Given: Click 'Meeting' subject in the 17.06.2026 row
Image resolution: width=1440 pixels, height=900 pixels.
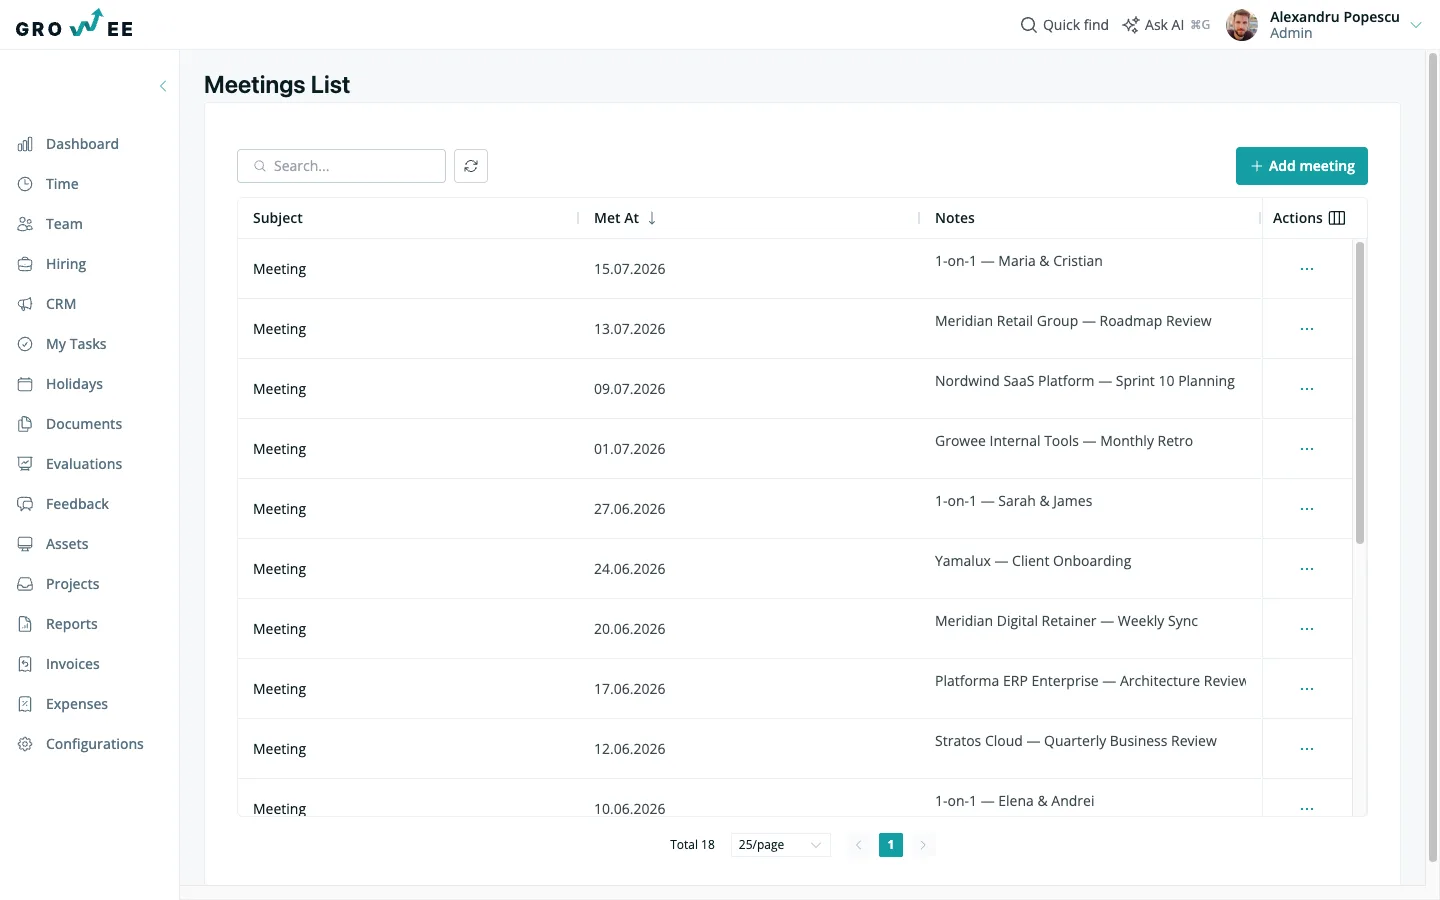Looking at the screenshot, I should pos(279,689).
